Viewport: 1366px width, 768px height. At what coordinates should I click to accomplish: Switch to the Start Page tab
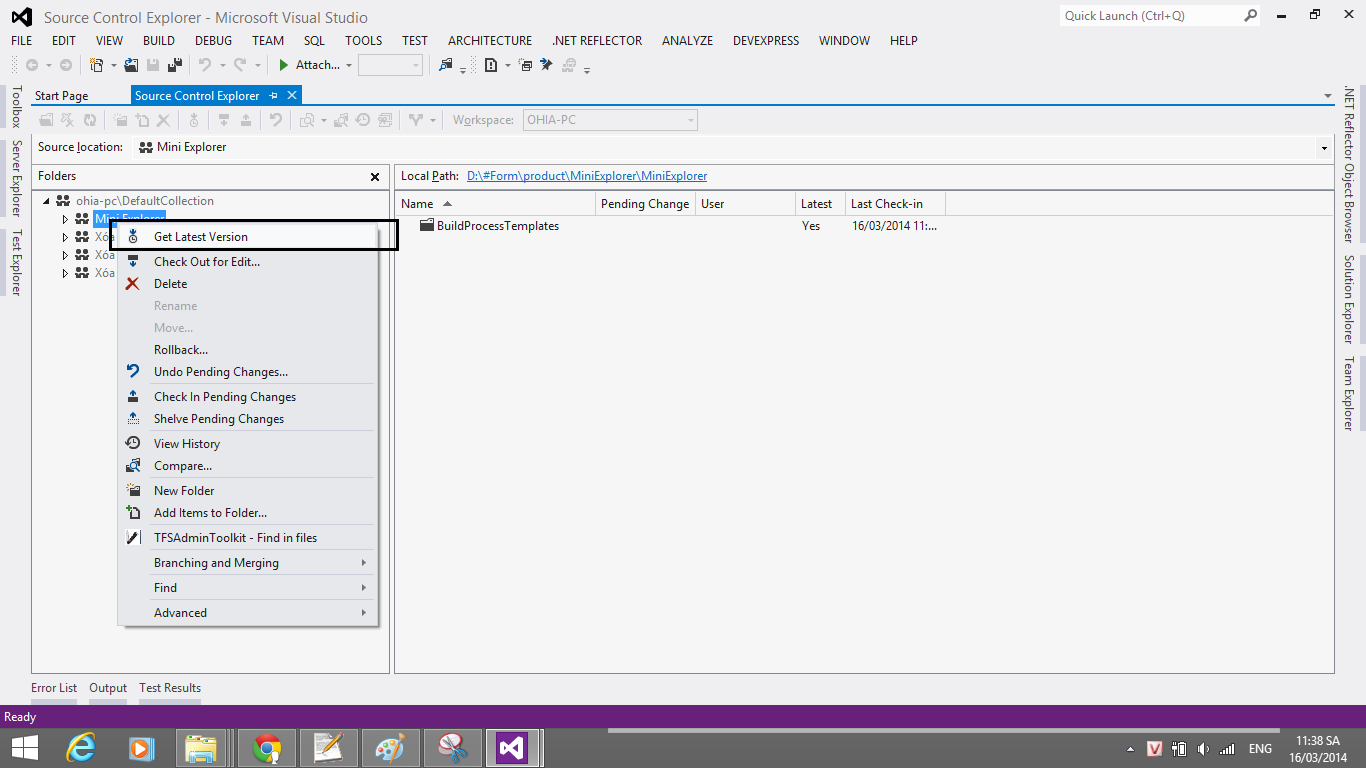[x=62, y=96]
